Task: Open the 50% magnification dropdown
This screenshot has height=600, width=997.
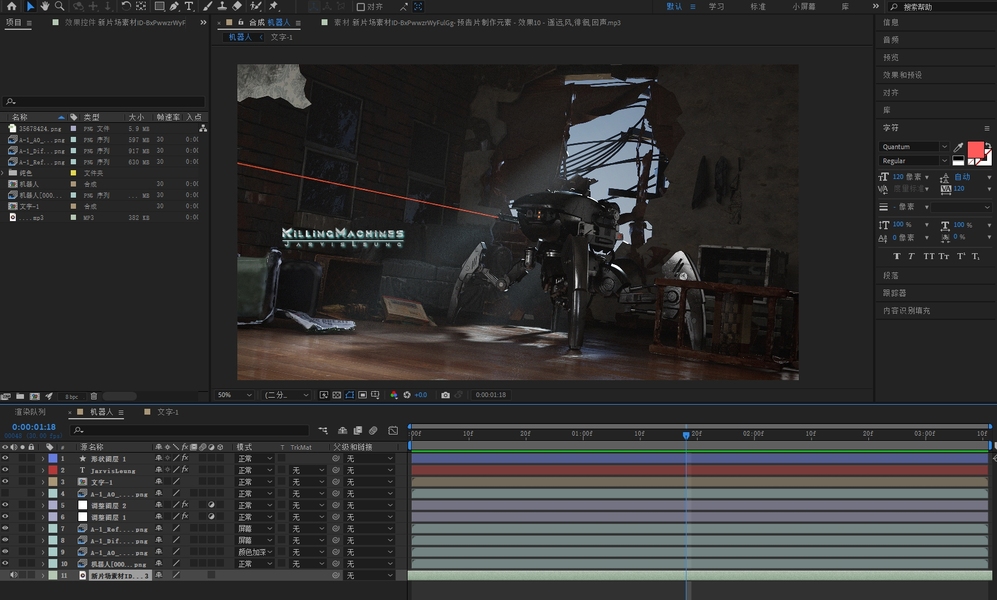Action: (x=233, y=395)
